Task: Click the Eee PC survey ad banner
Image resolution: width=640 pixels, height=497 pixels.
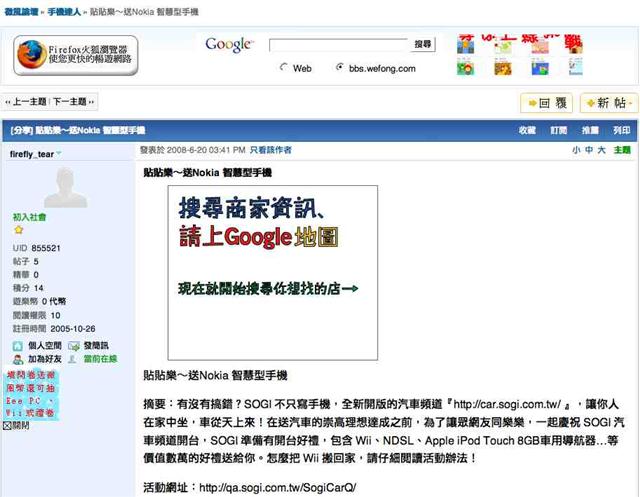Action: (x=31, y=395)
